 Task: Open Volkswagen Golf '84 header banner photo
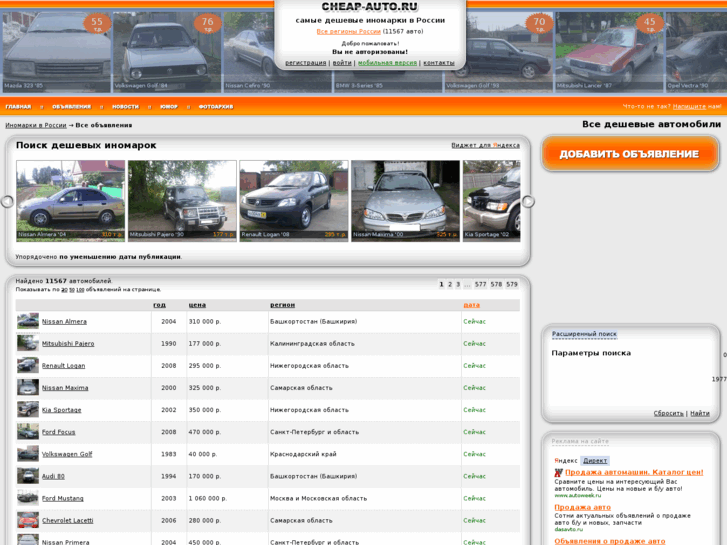(167, 52)
